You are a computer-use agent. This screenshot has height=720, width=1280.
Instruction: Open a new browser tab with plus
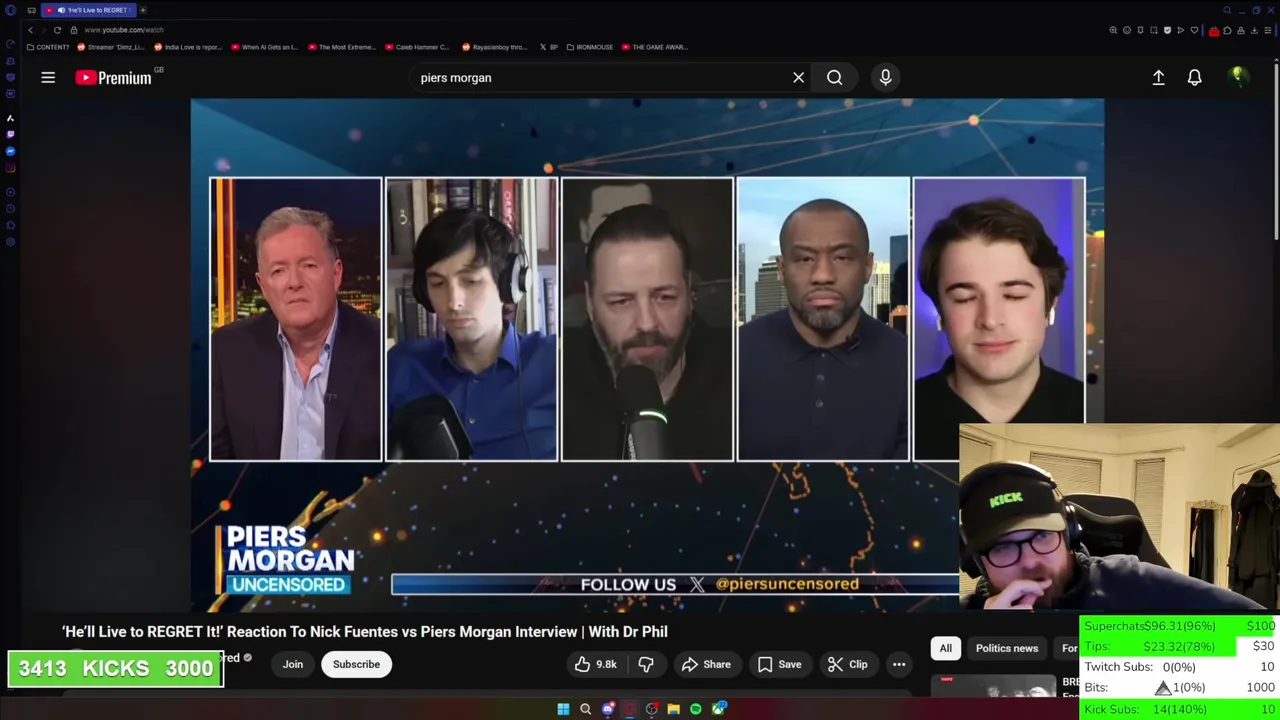[142, 10]
